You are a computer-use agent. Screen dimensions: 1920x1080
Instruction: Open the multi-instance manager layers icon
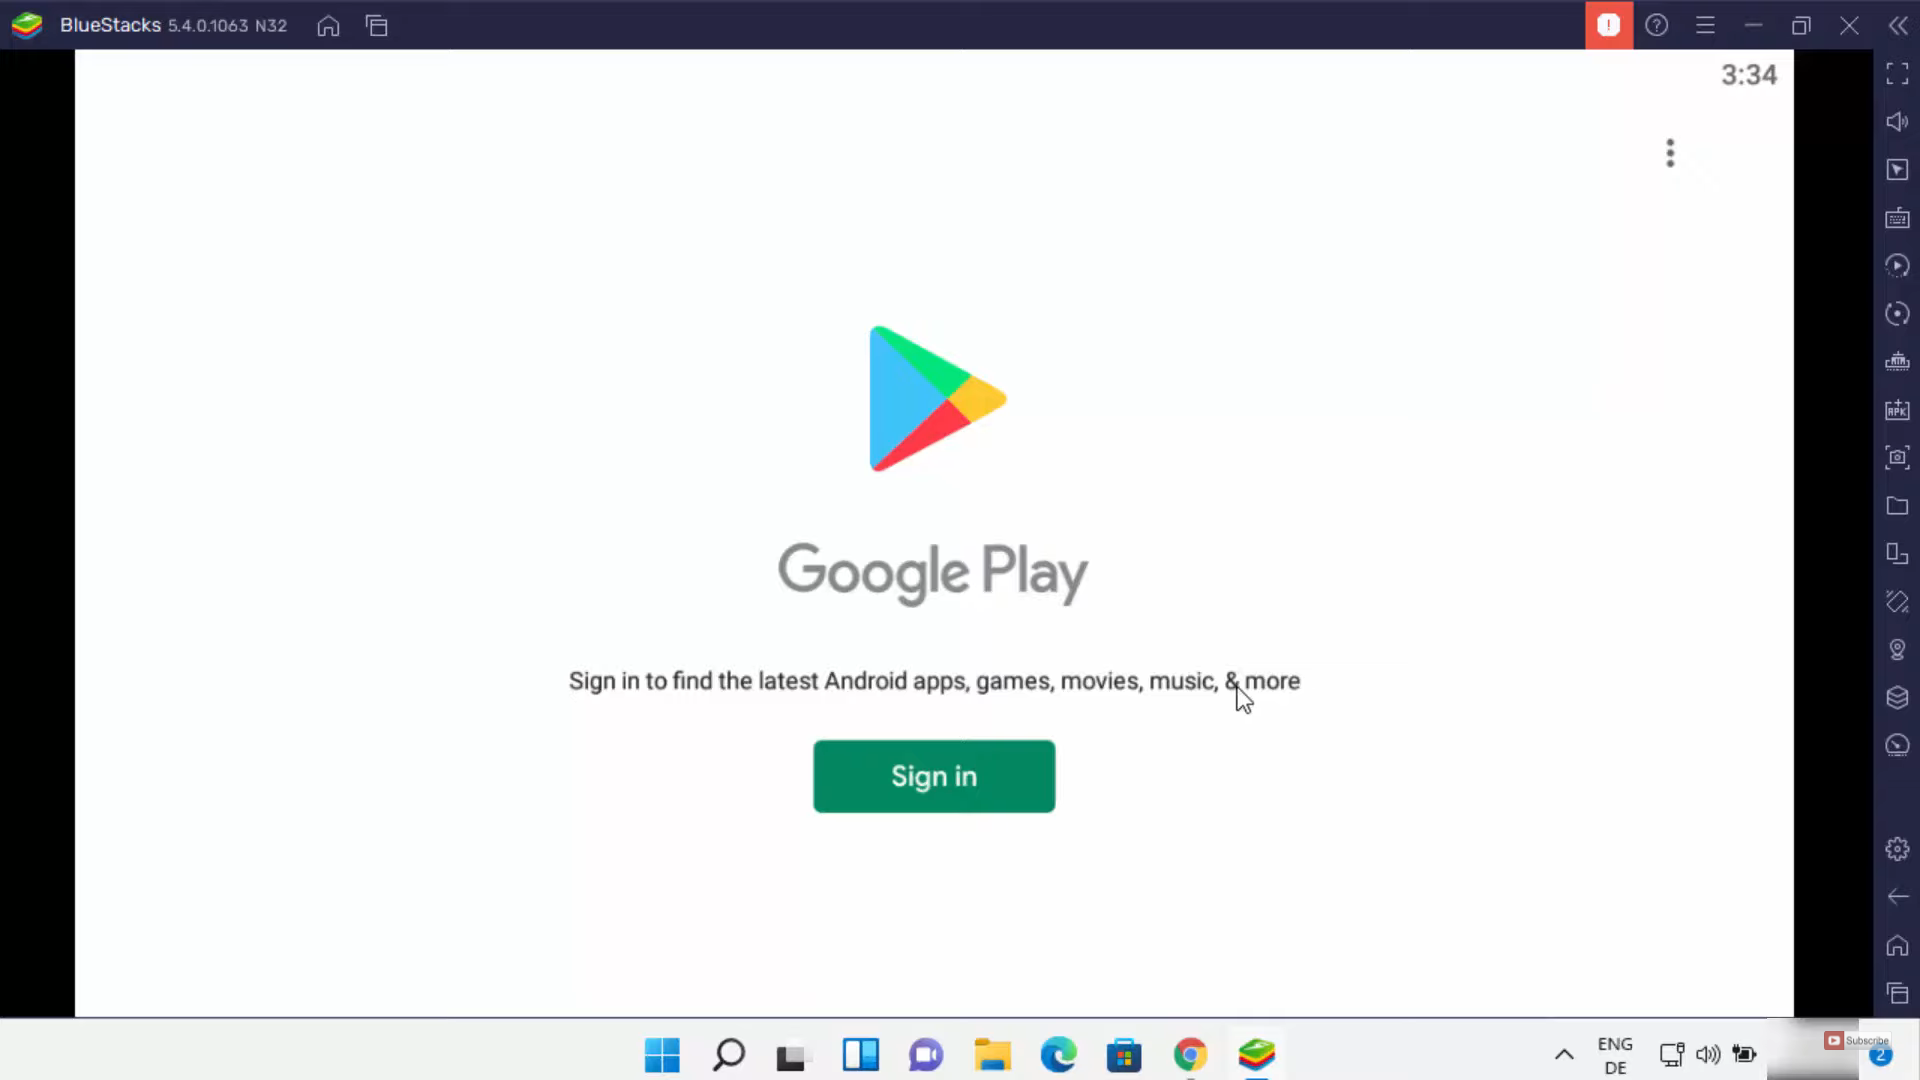click(x=1897, y=697)
